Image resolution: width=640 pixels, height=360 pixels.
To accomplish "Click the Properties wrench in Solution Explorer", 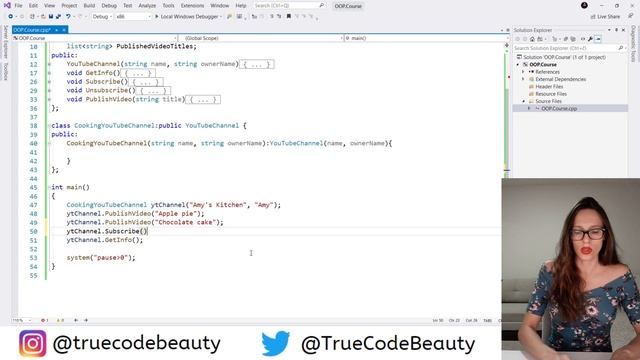I will (x=590, y=39).
